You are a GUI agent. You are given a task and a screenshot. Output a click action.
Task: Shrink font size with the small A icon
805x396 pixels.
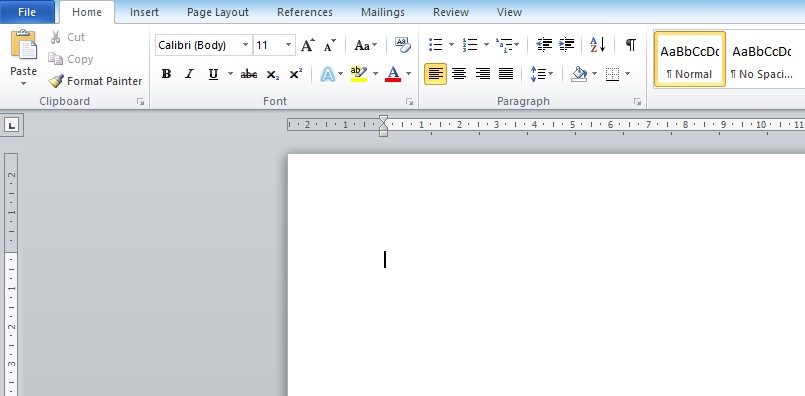point(330,45)
